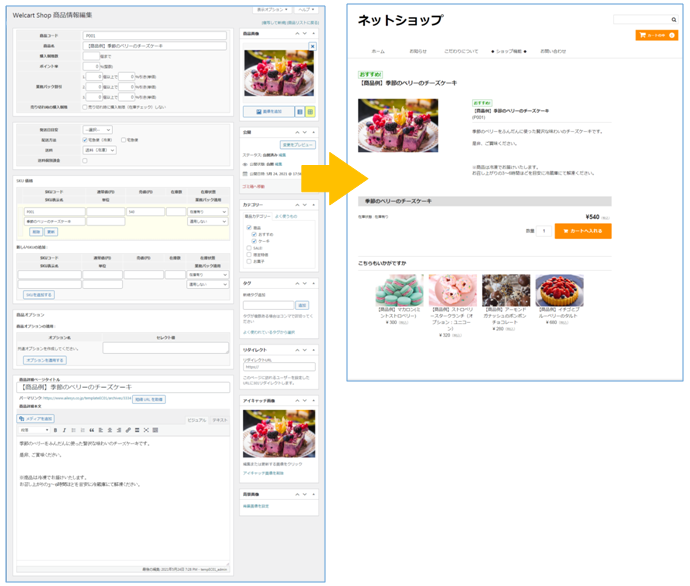Open the 在庫有り stock status dropdown
This screenshot has height=586, width=690.
coord(208,212)
